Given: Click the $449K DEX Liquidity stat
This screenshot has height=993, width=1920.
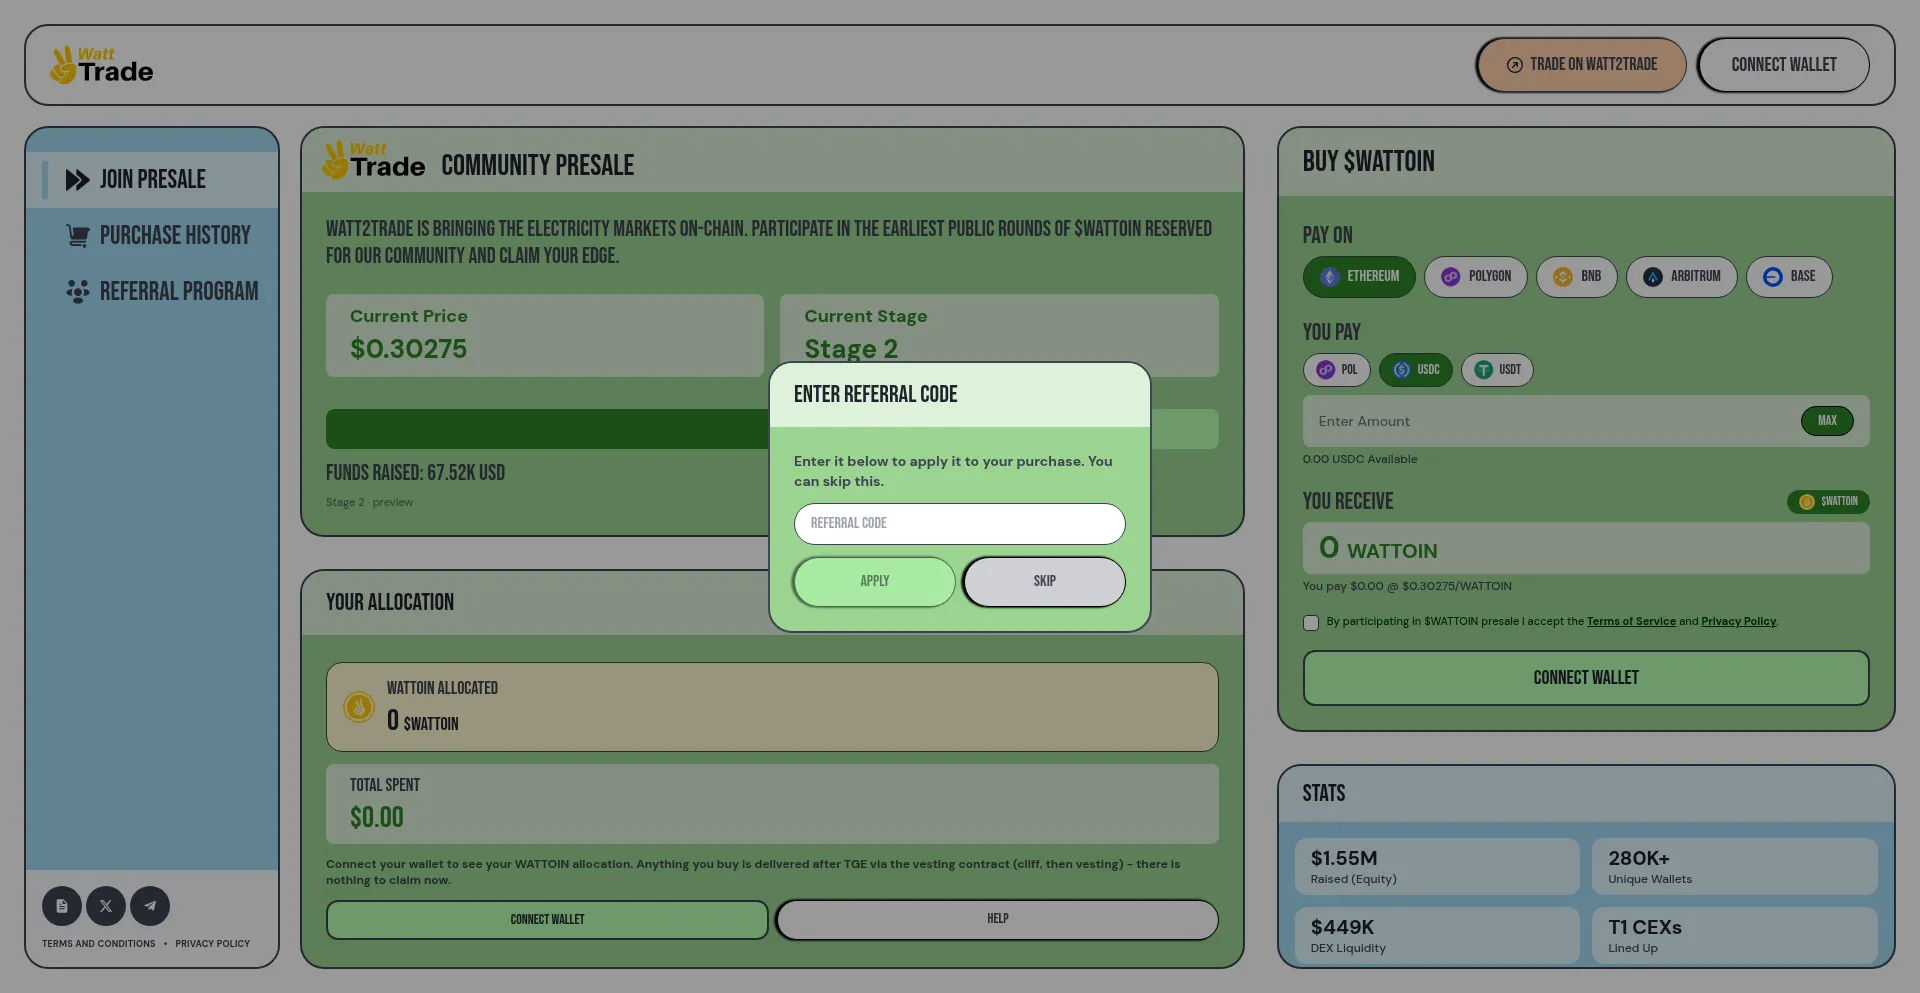Looking at the screenshot, I should [x=1437, y=936].
